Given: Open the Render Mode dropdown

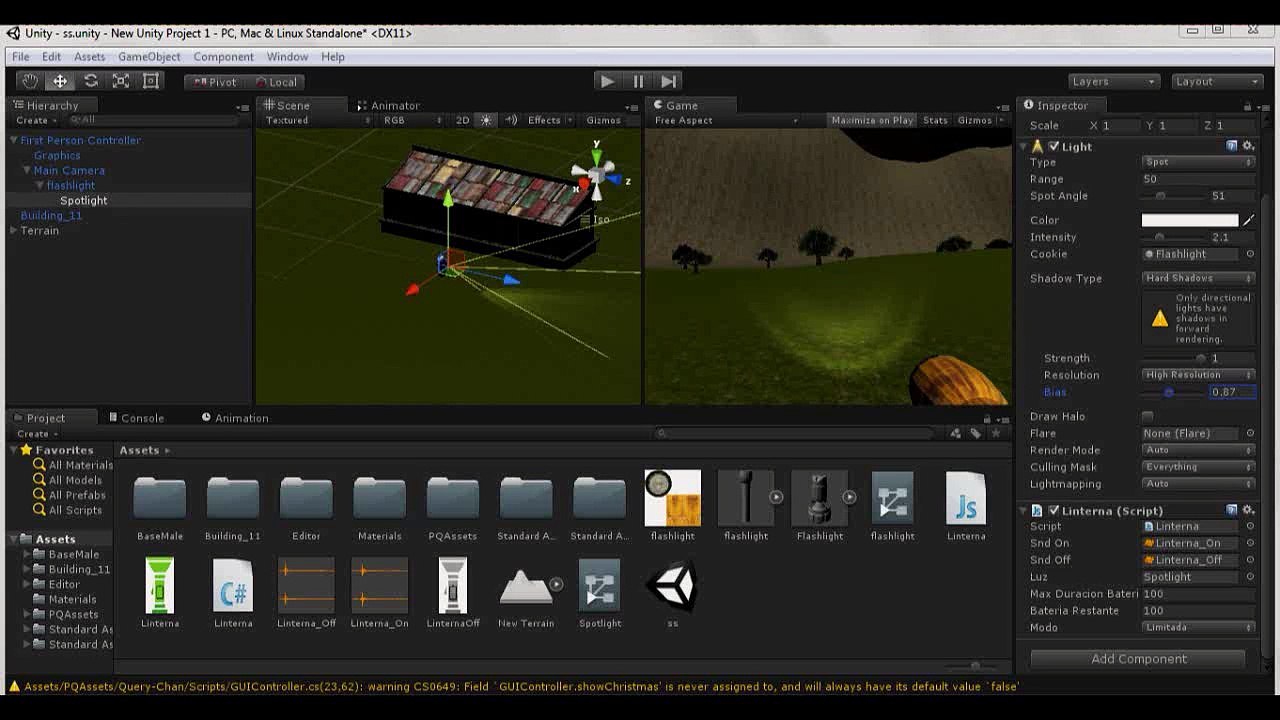Looking at the screenshot, I should [1198, 450].
